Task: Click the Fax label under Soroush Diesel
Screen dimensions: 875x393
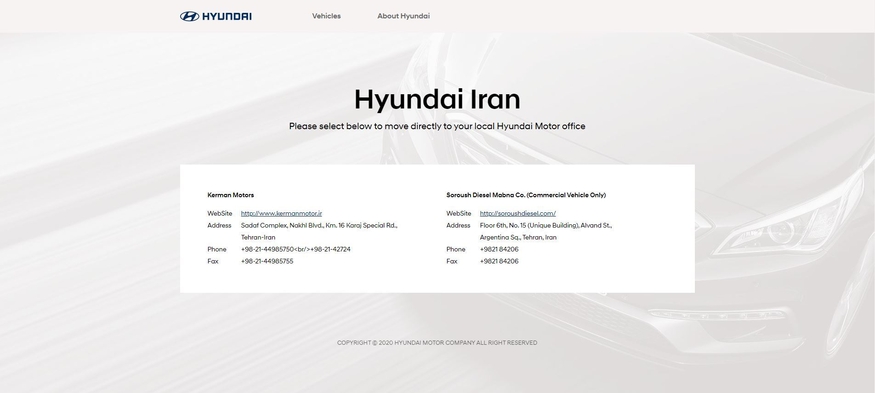Action: click(451, 261)
